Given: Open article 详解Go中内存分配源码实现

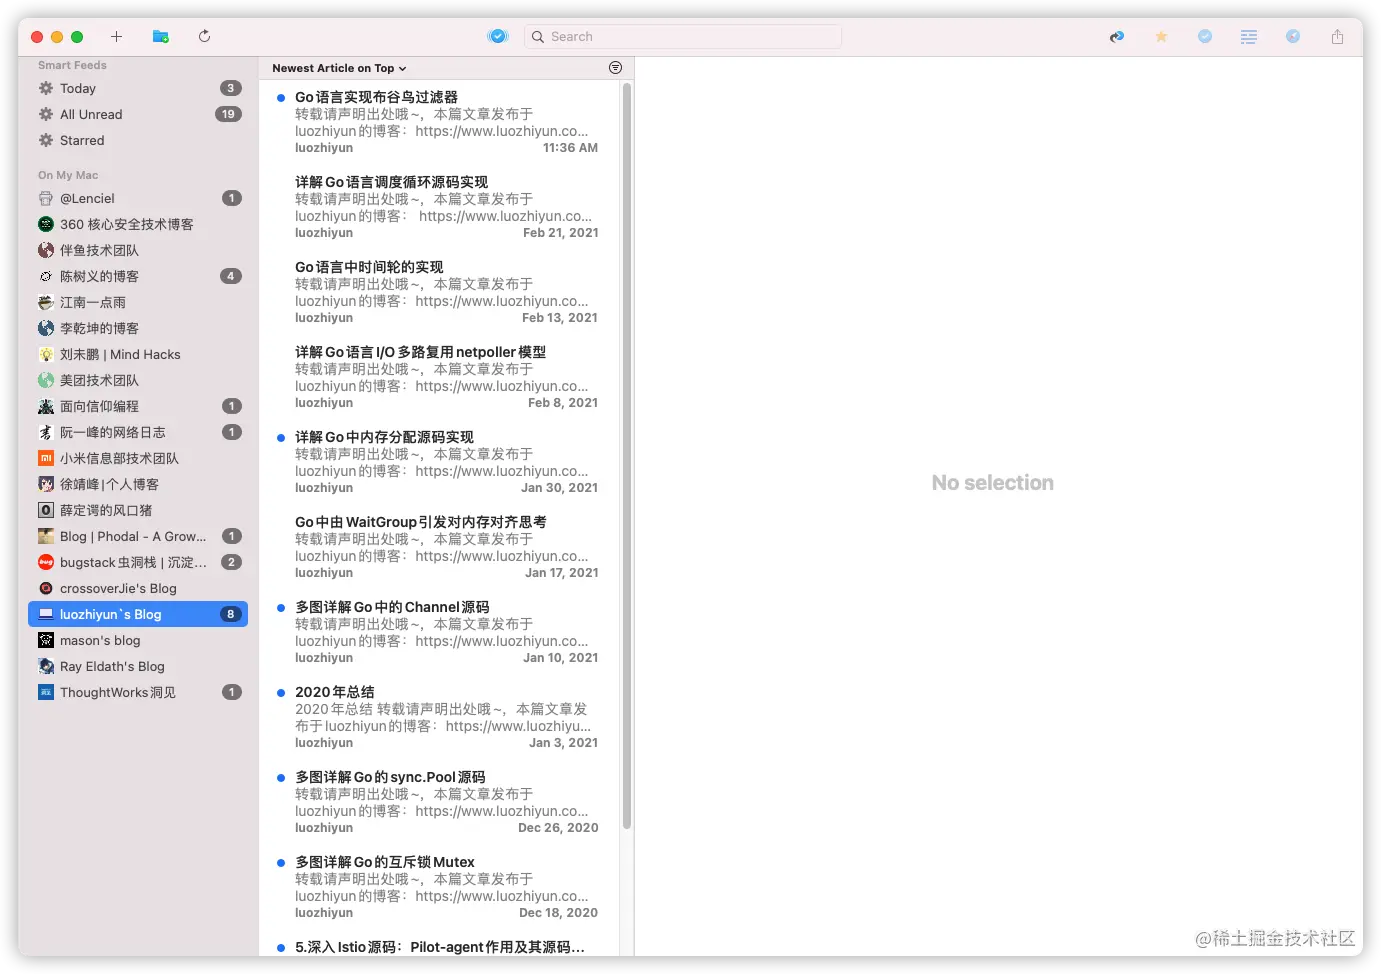Looking at the screenshot, I should pos(439,462).
